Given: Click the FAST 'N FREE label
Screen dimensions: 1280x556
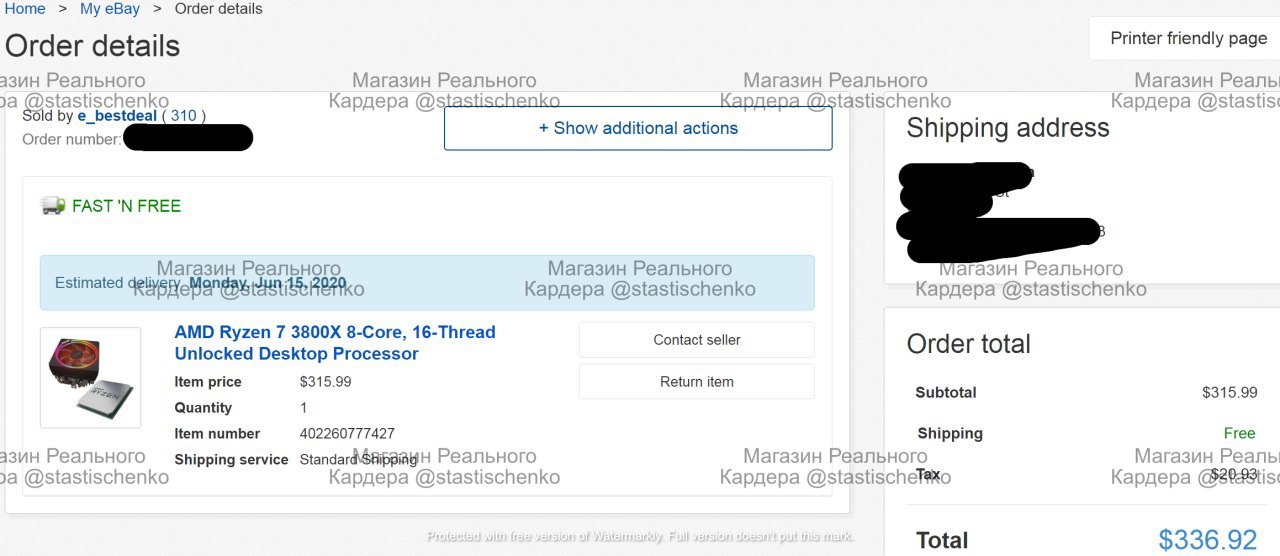Looking at the screenshot, I should coord(127,206).
